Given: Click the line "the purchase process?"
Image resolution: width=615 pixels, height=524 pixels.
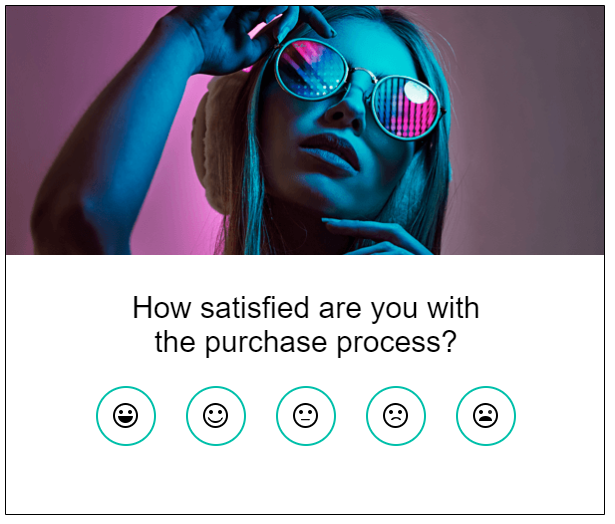Looking at the screenshot, I should (306, 342).
